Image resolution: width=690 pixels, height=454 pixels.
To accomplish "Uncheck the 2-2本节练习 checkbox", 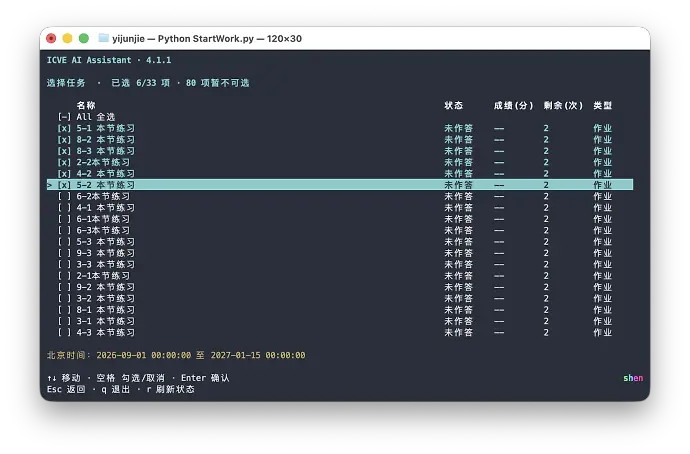I will tap(64, 162).
